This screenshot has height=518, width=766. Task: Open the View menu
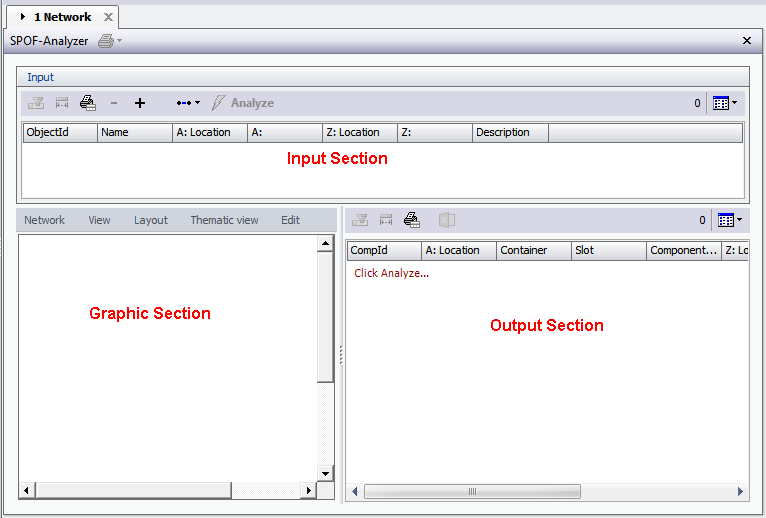[x=99, y=220]
